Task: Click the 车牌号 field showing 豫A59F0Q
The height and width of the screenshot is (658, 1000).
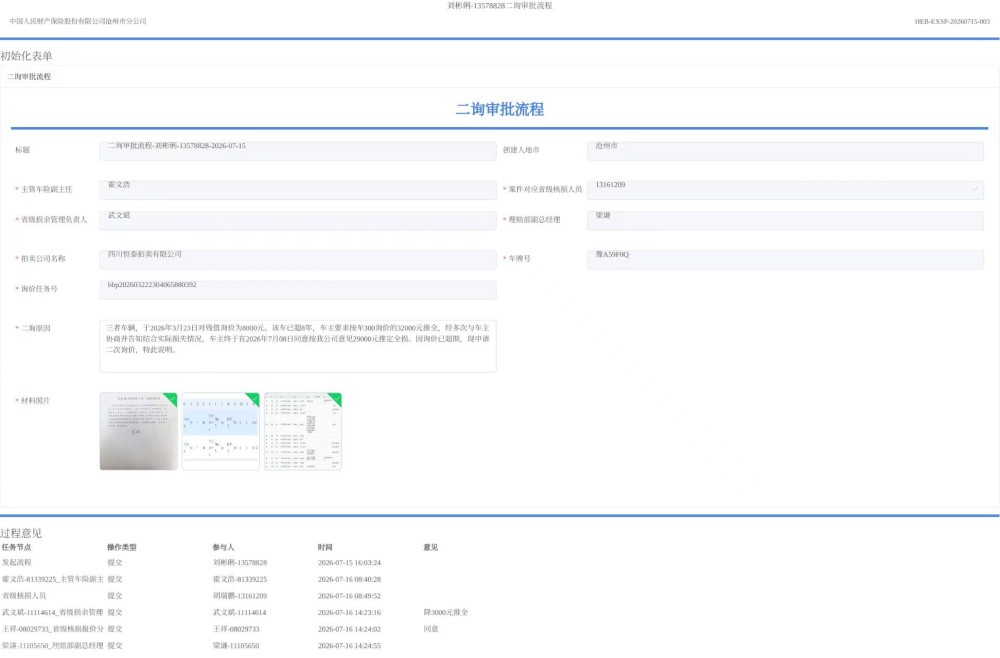Action: tap(785, 259)
